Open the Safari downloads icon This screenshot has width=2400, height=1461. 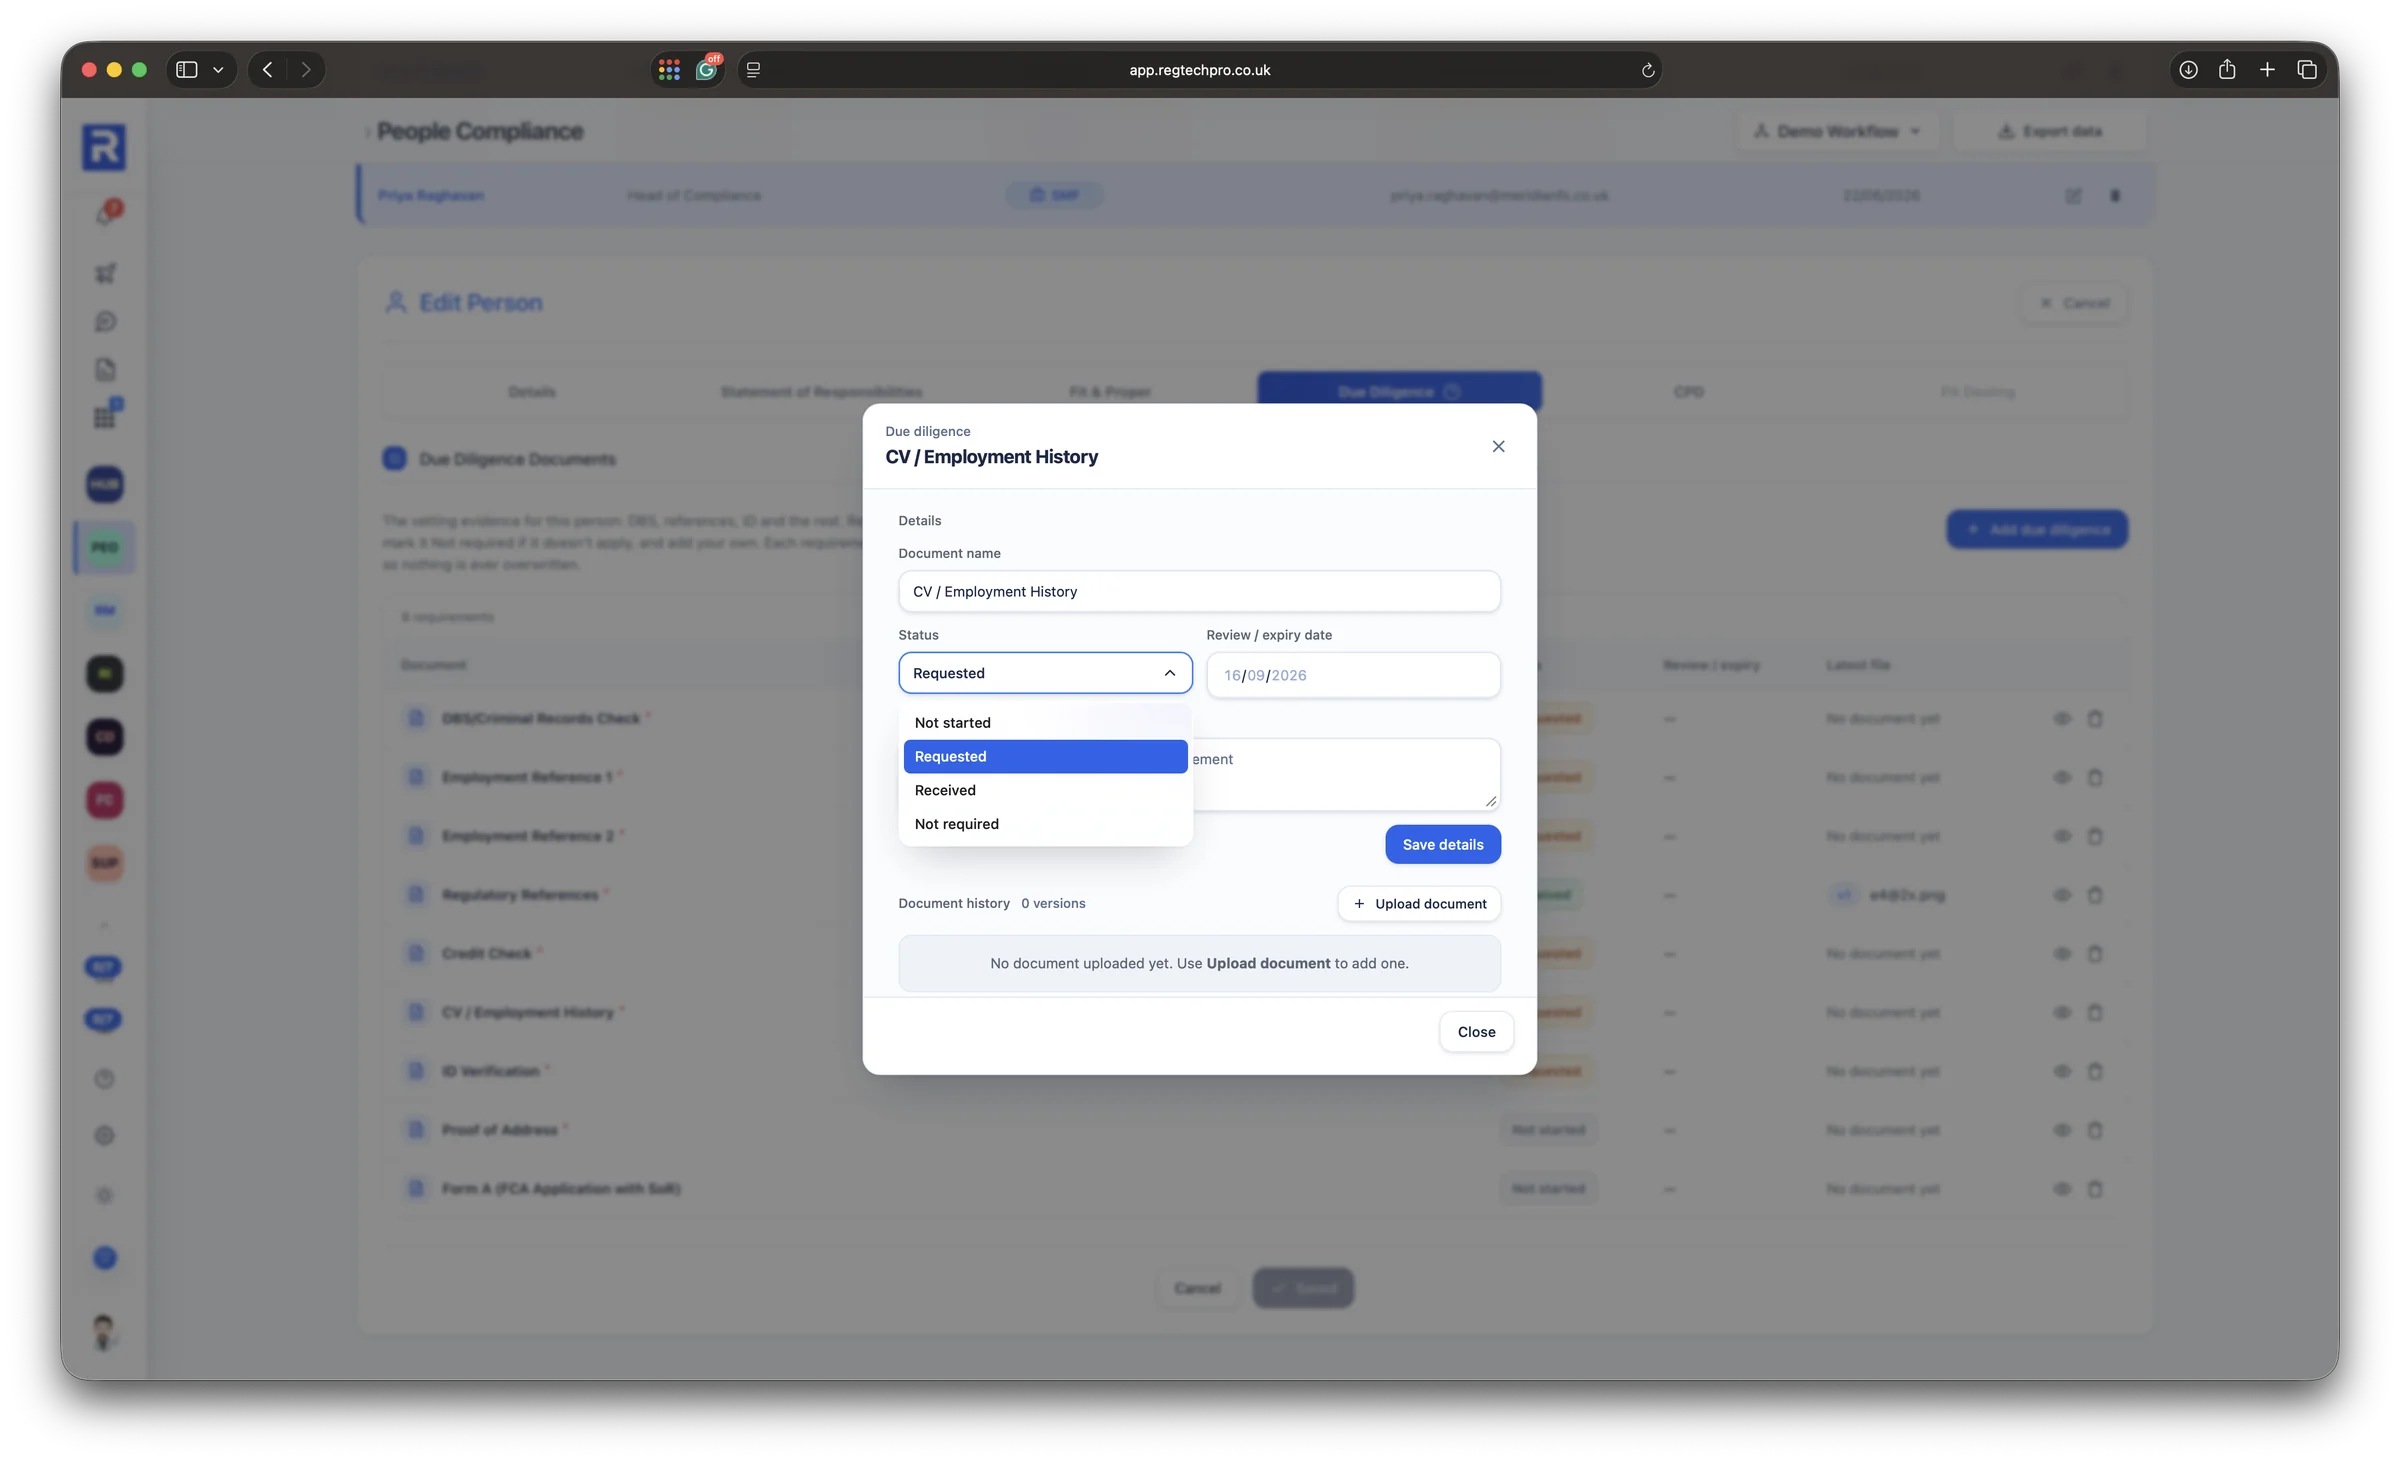[x=2188, y=70]
